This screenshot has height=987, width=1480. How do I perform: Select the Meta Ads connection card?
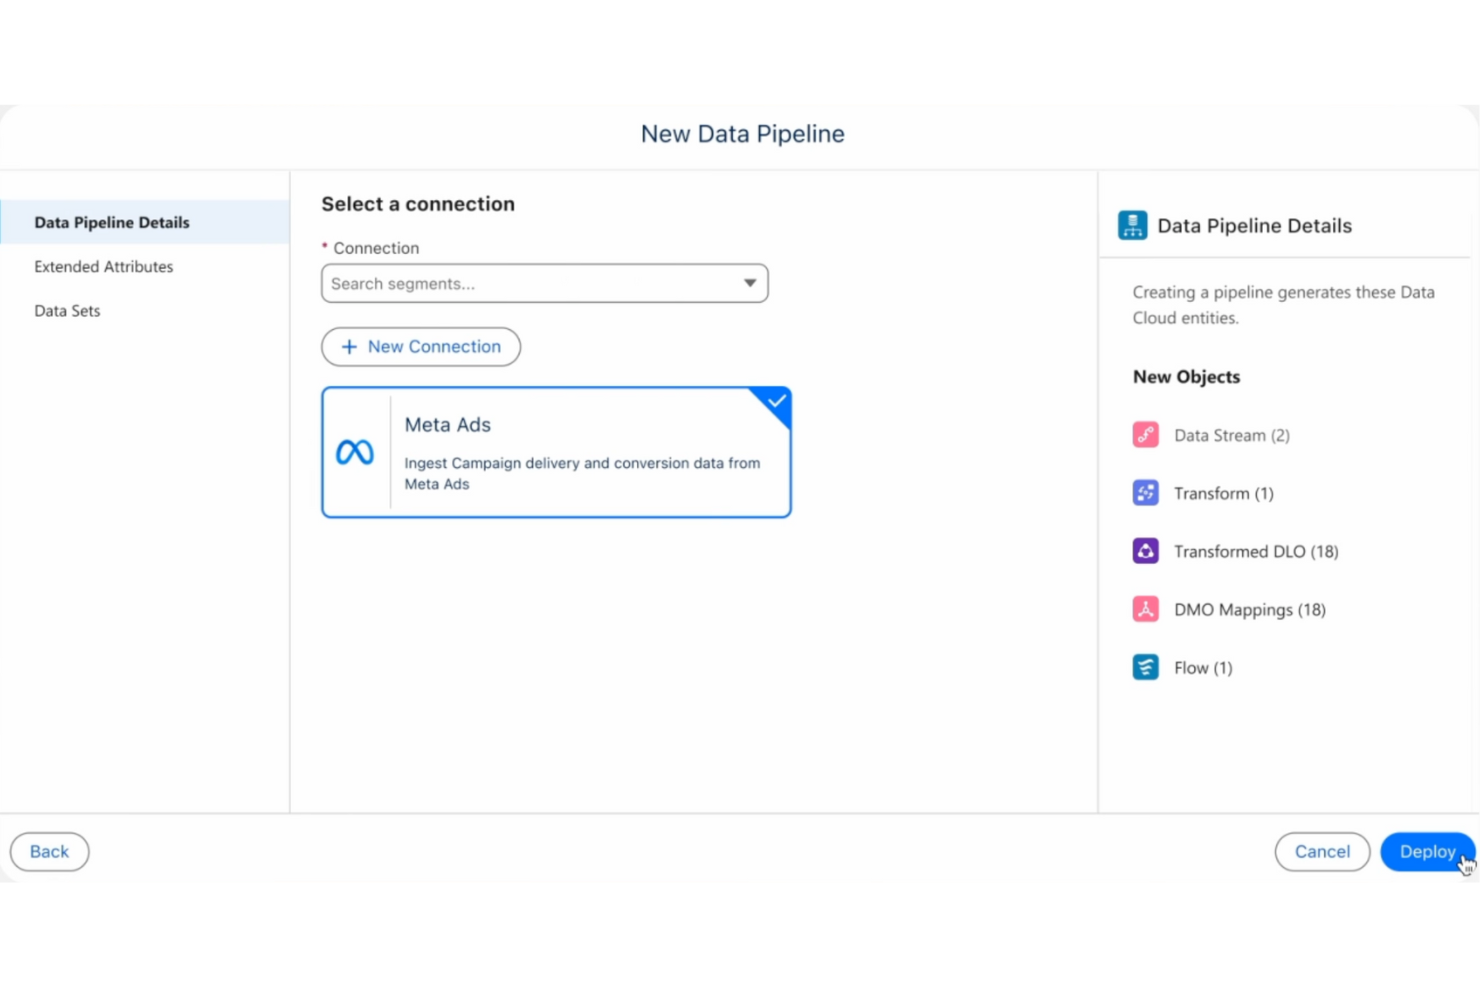556,452
